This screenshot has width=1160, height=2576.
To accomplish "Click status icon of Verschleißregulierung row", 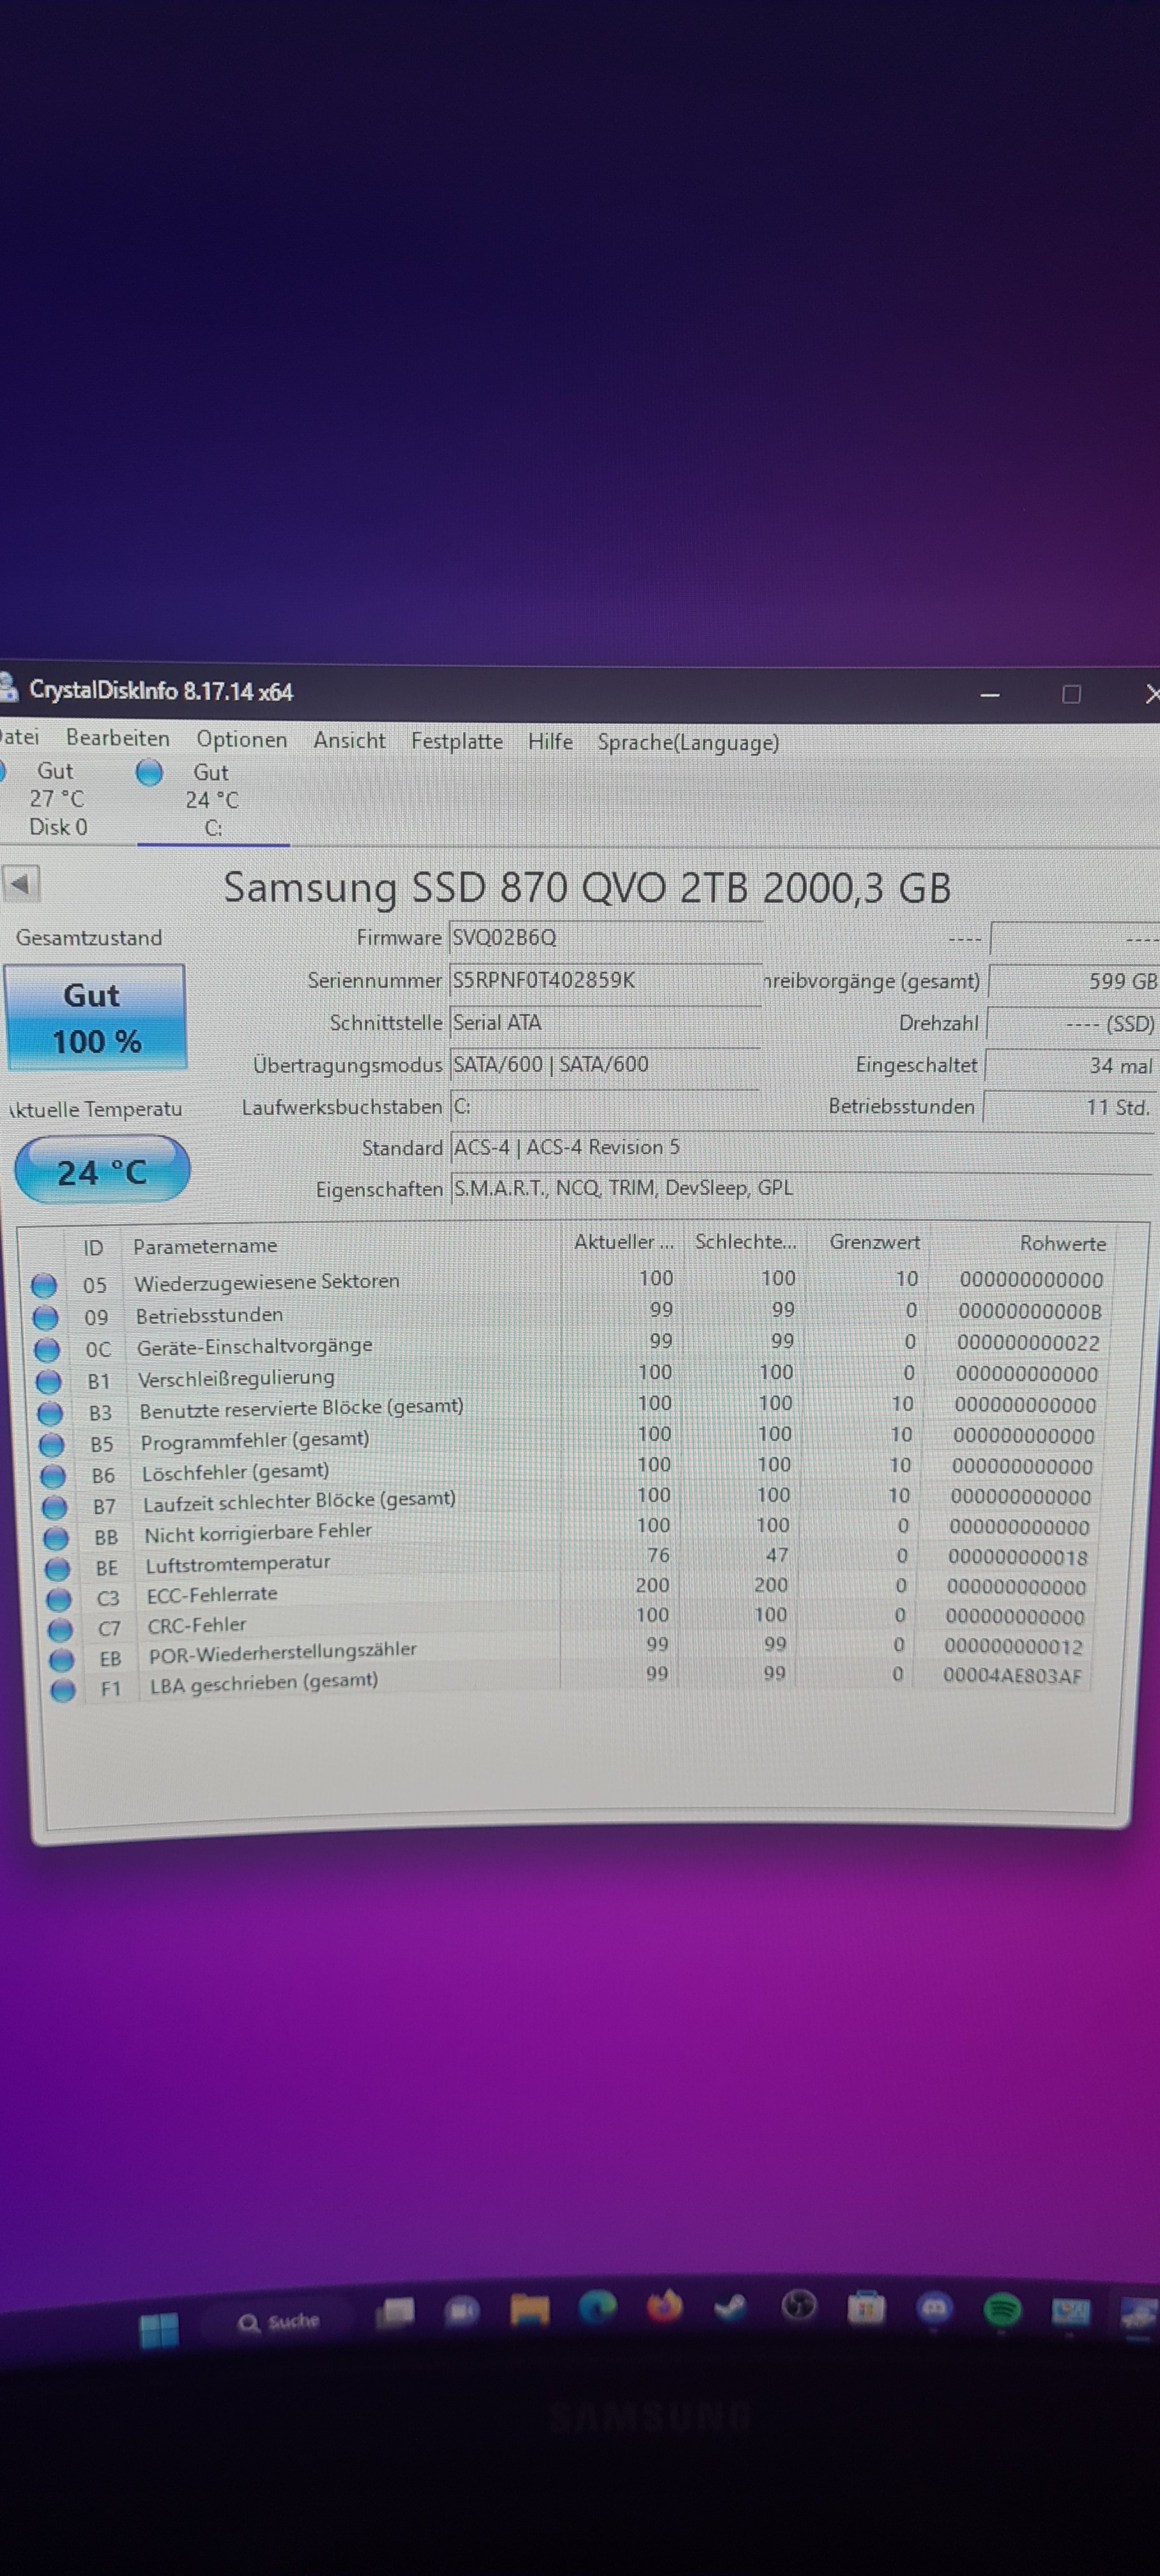I will point(49,1382).
